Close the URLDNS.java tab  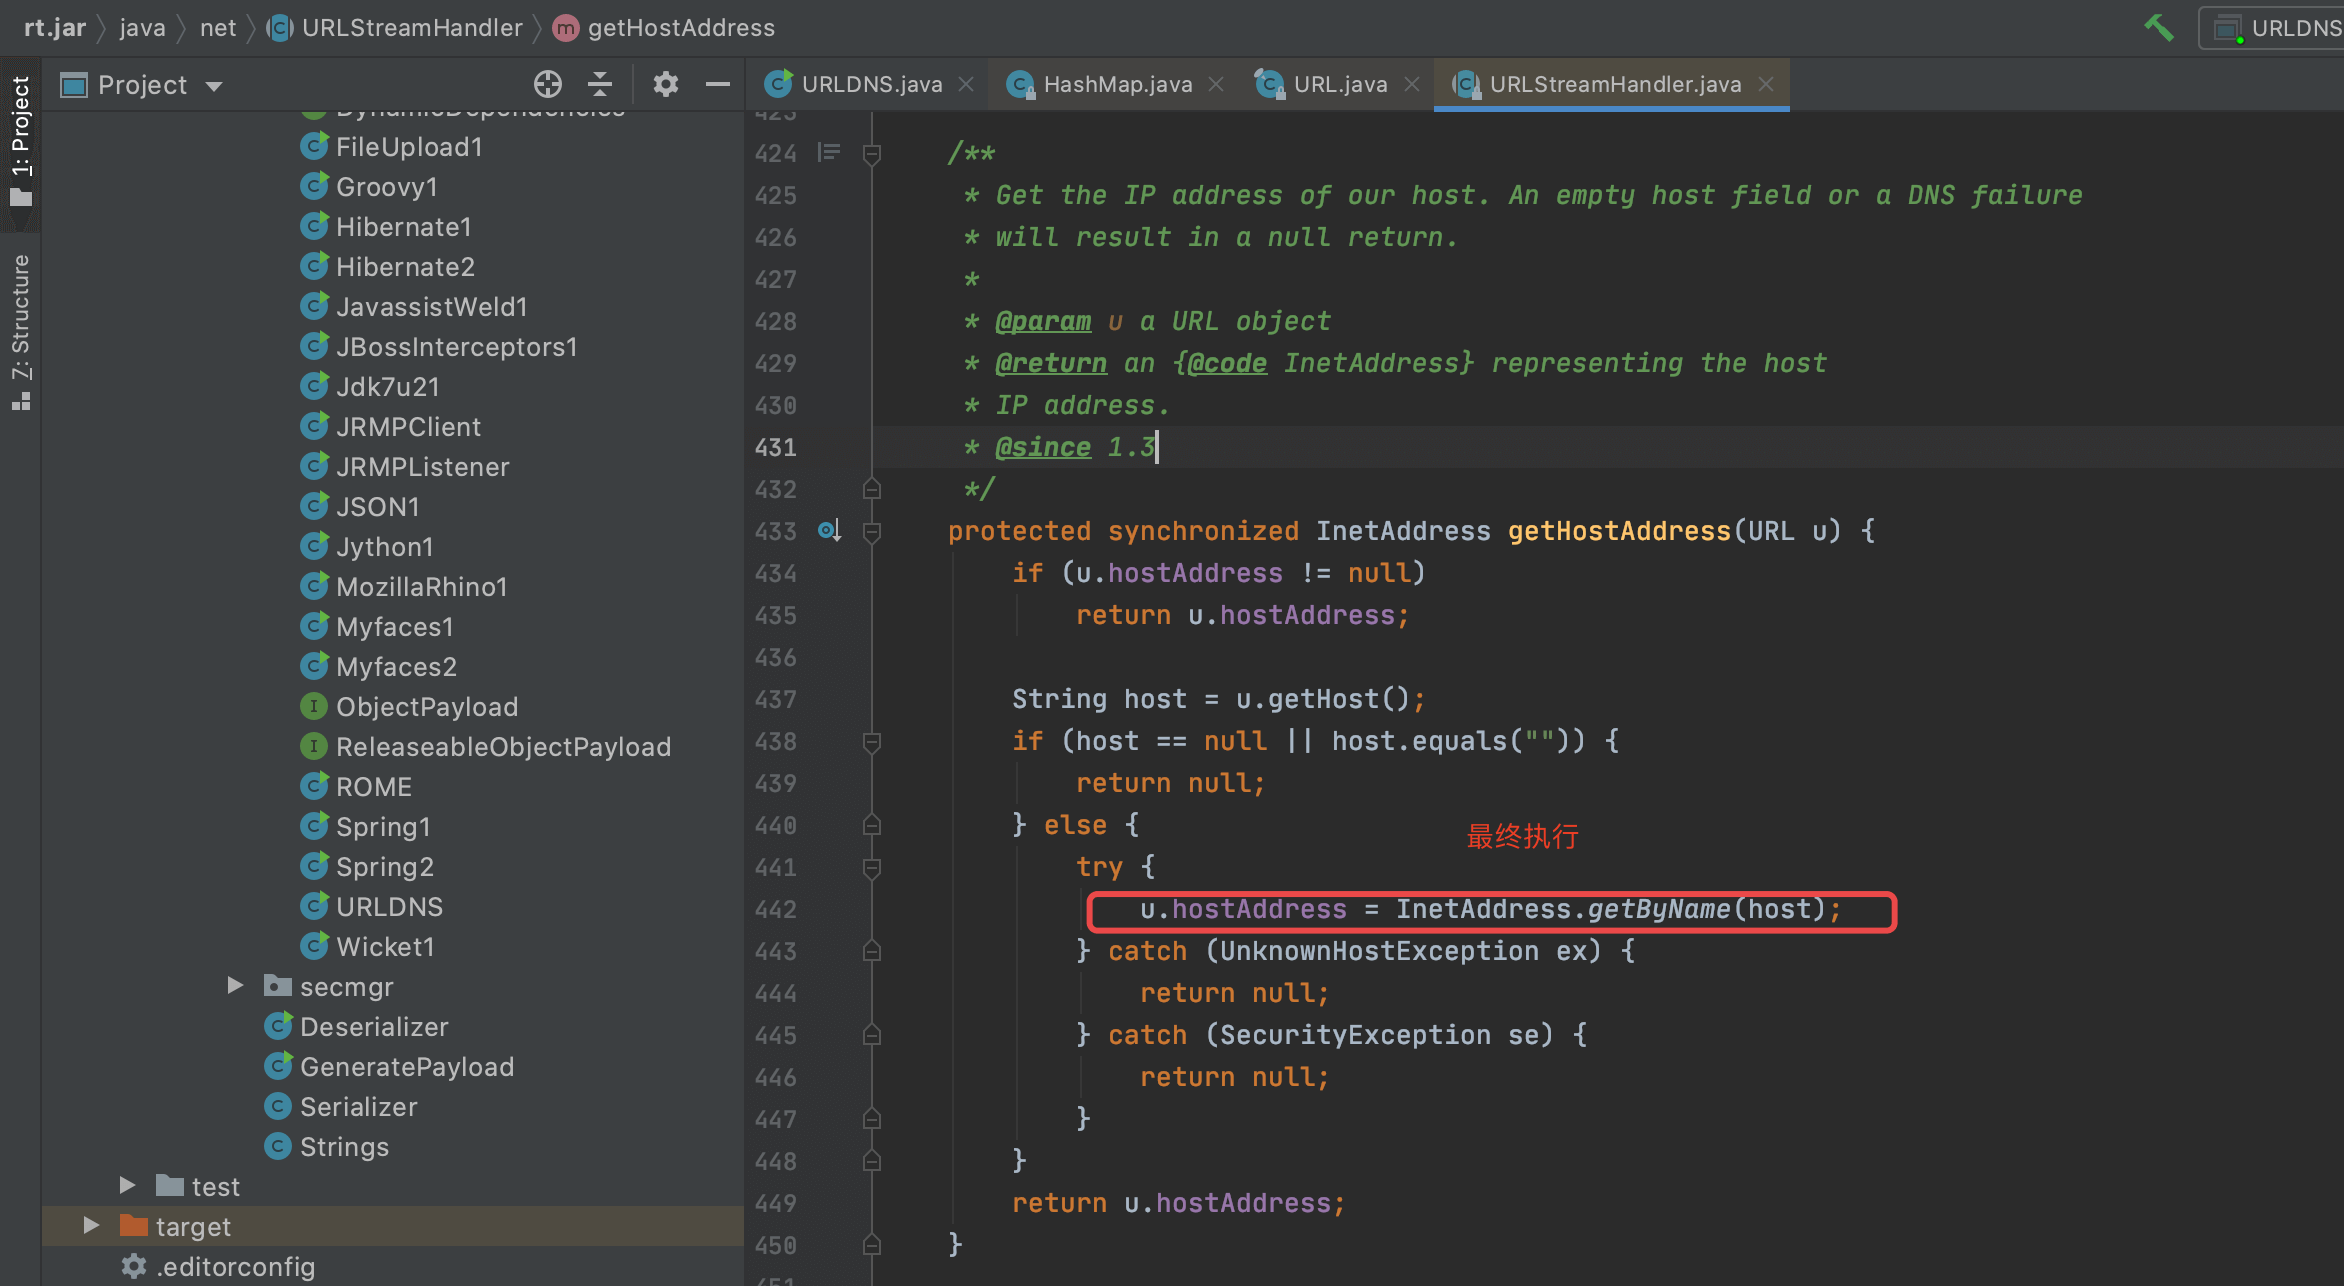[x=966, y=84]
